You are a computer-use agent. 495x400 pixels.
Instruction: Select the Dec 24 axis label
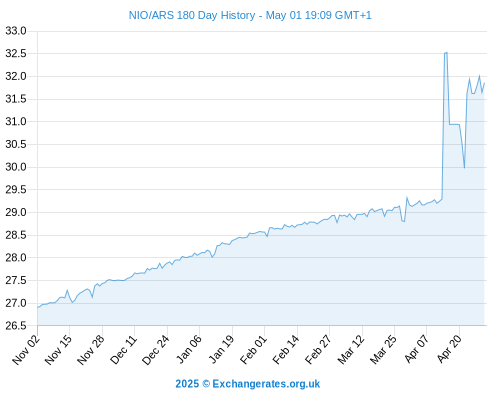point(156,350)
